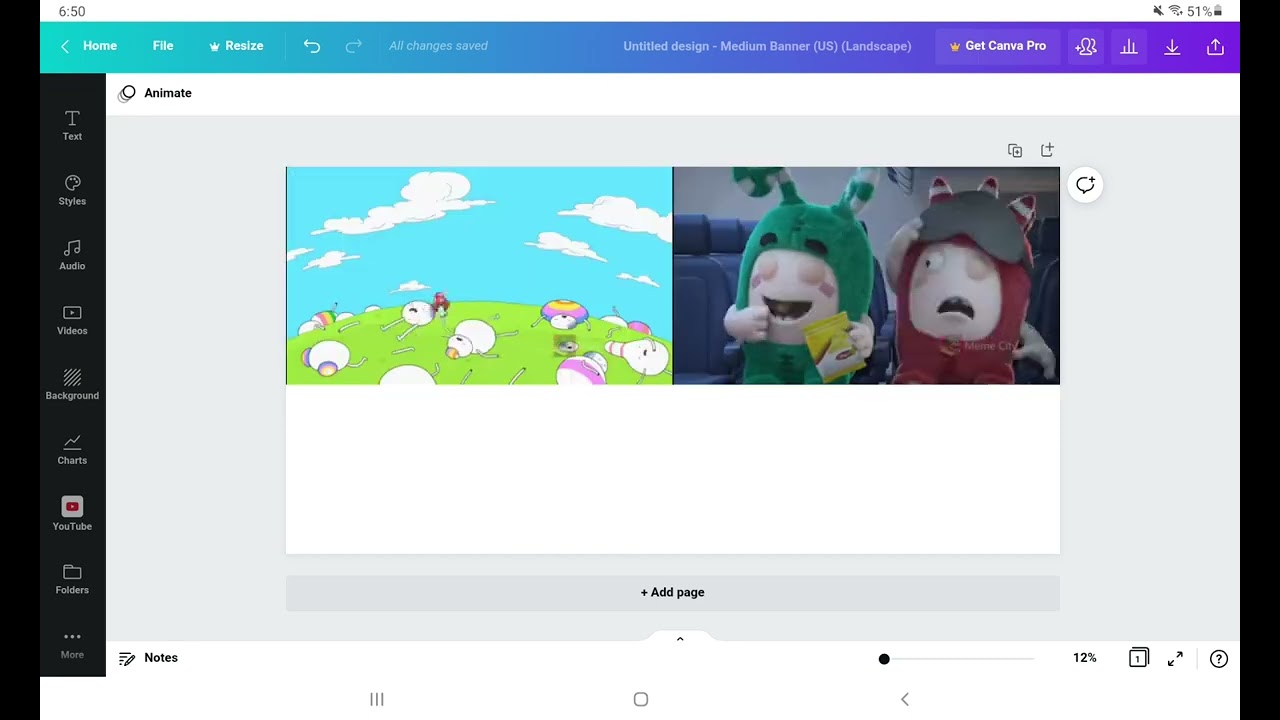The image size is (1280, 720).
Task: Expand the page thumbnails drawer chevron
Action: tap(680, 638)
